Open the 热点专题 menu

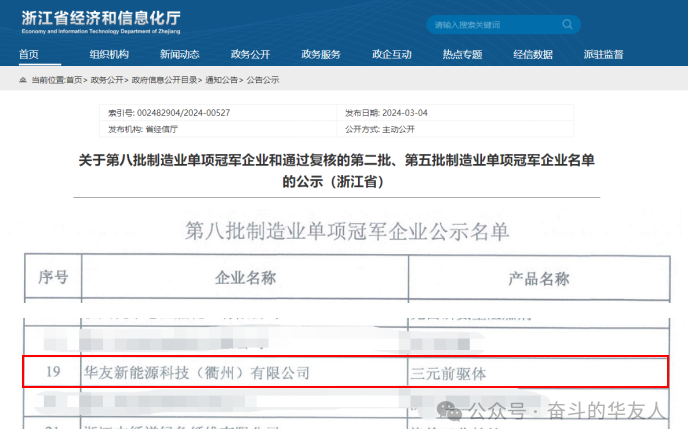click(462, 54)
